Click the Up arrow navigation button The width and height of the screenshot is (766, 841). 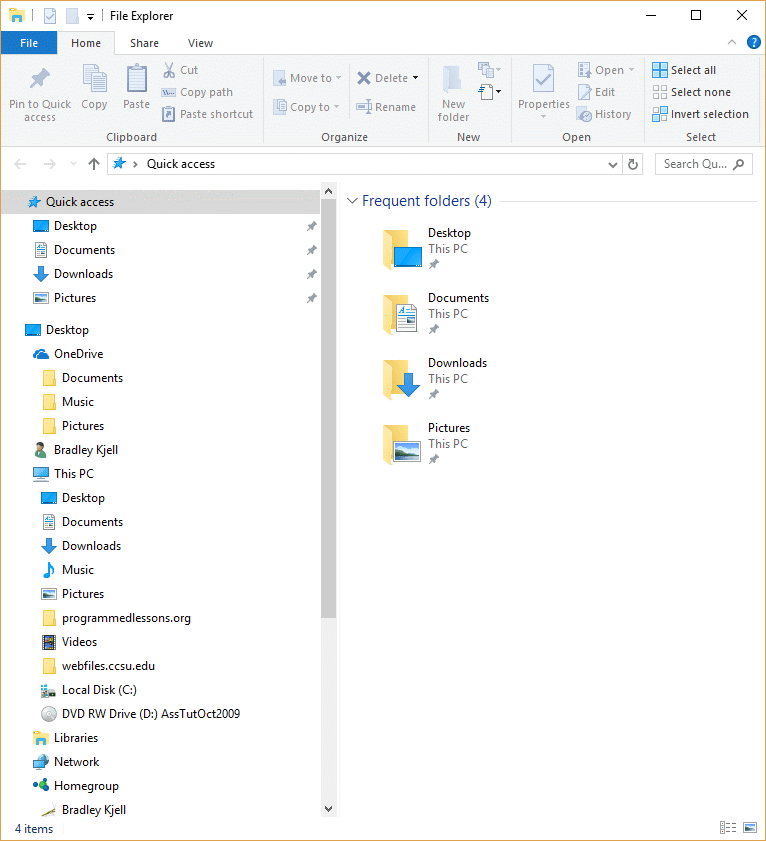pyautogui.click(x=94, y=164)
